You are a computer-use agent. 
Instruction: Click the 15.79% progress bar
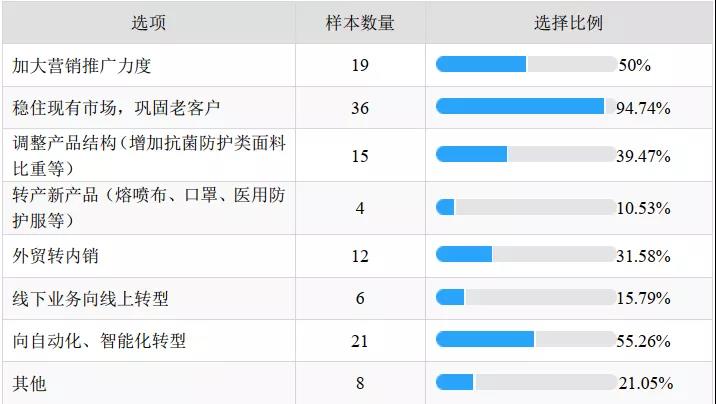click(x=526, y=297)
